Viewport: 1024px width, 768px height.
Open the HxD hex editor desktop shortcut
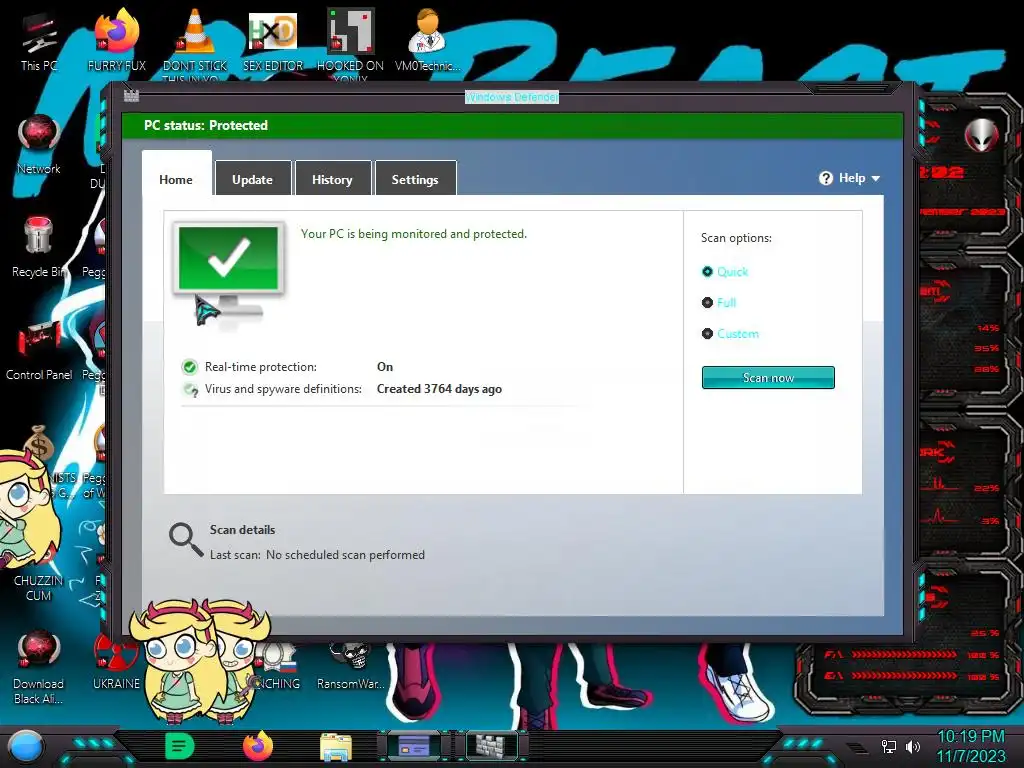coord(272,43)
